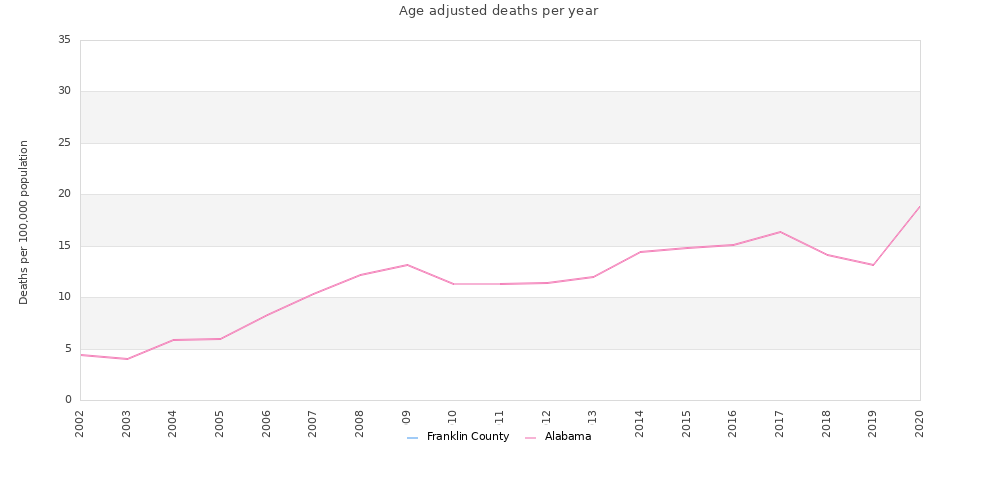Click the Alabama line point at 2014

[640, 252]
